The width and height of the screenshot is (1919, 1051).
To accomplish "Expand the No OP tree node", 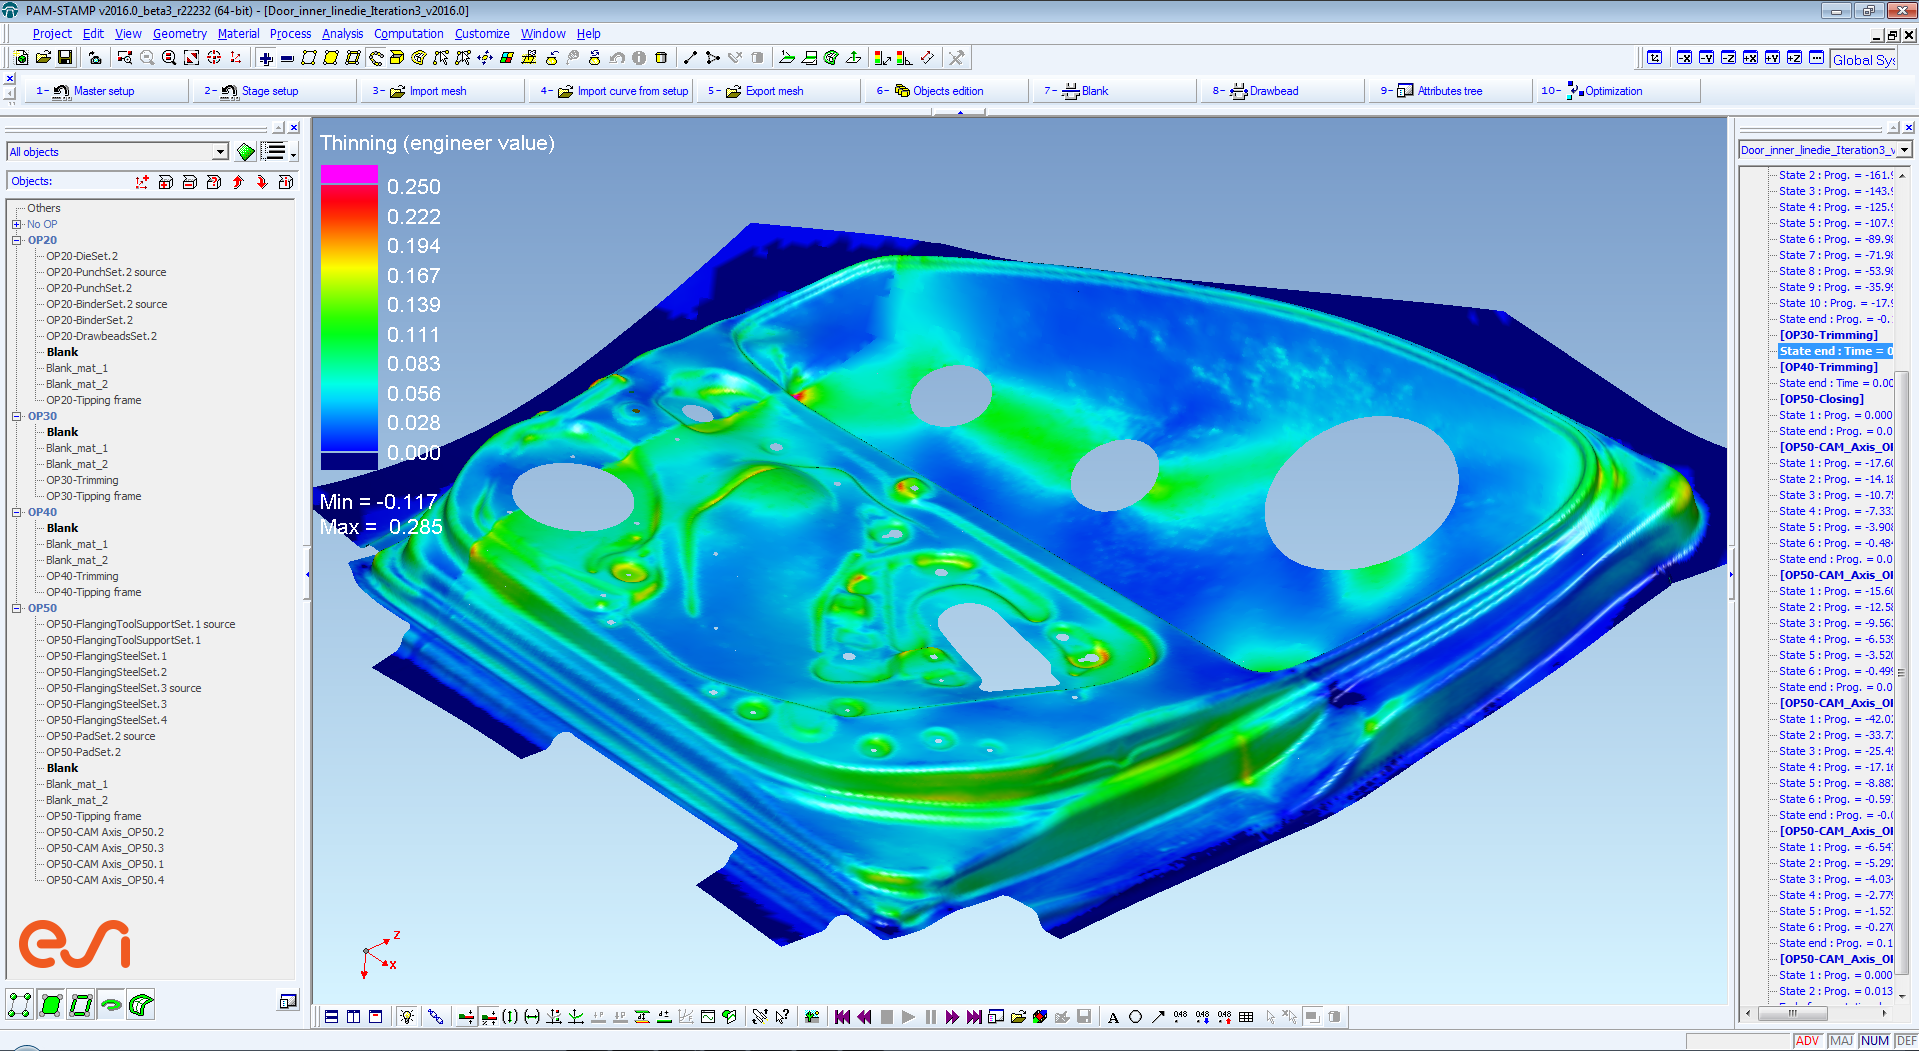I will [16, 224].
